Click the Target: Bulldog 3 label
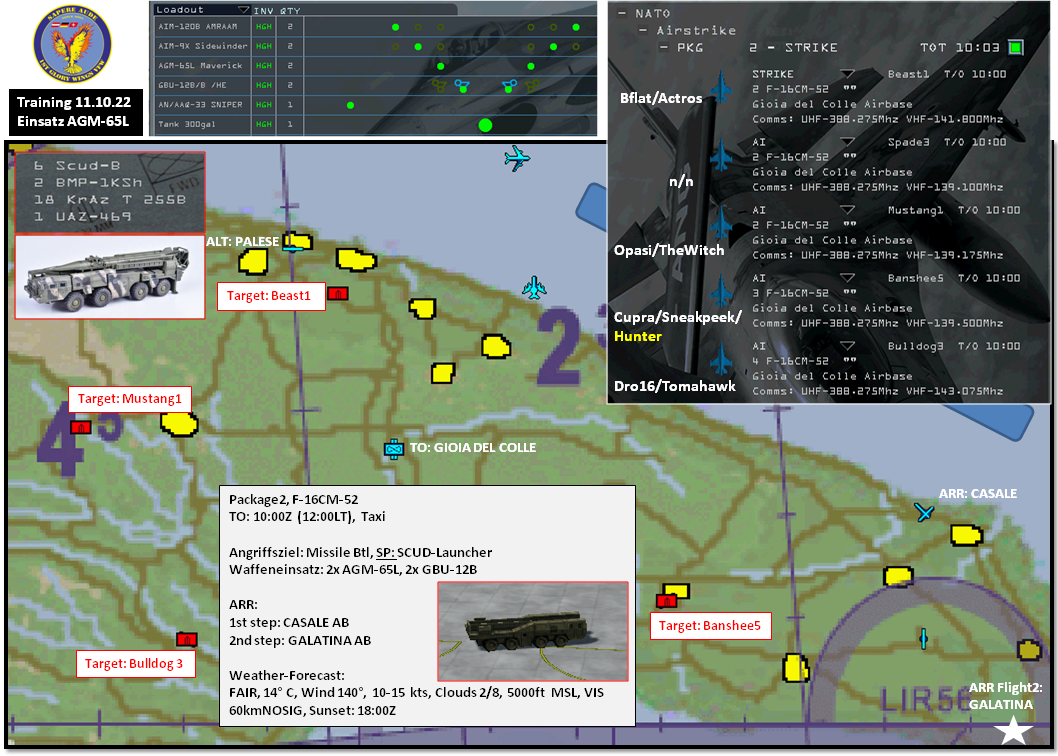The height and width of the screenshot is (756, 1058). [x=136, y=664]
